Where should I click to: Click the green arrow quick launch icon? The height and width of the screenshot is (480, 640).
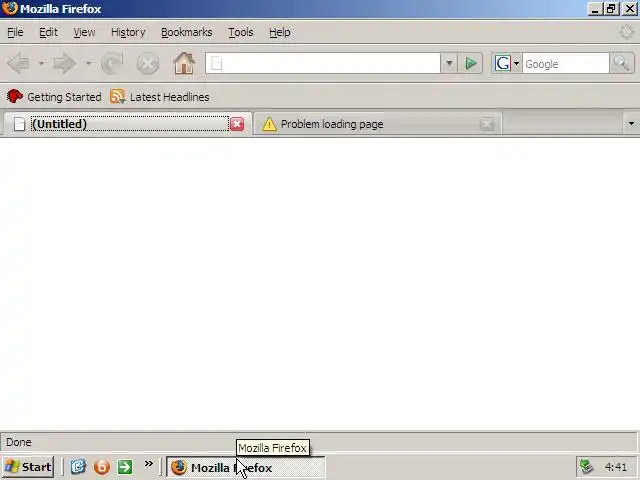tap(125, 467)
